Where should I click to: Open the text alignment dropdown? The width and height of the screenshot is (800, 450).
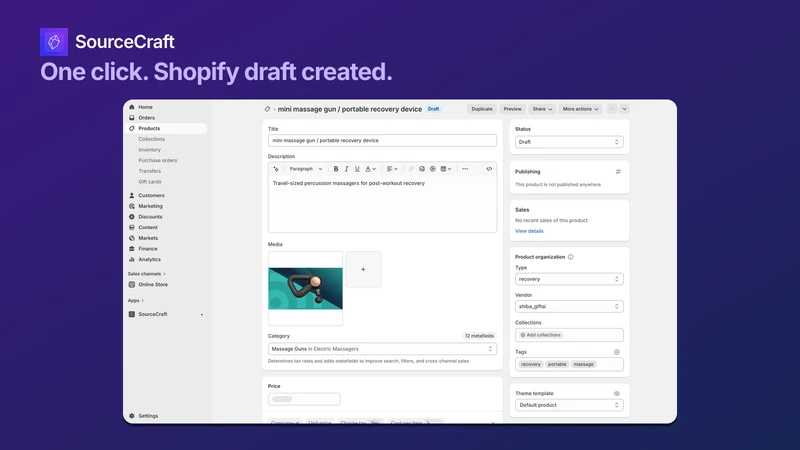392,169
